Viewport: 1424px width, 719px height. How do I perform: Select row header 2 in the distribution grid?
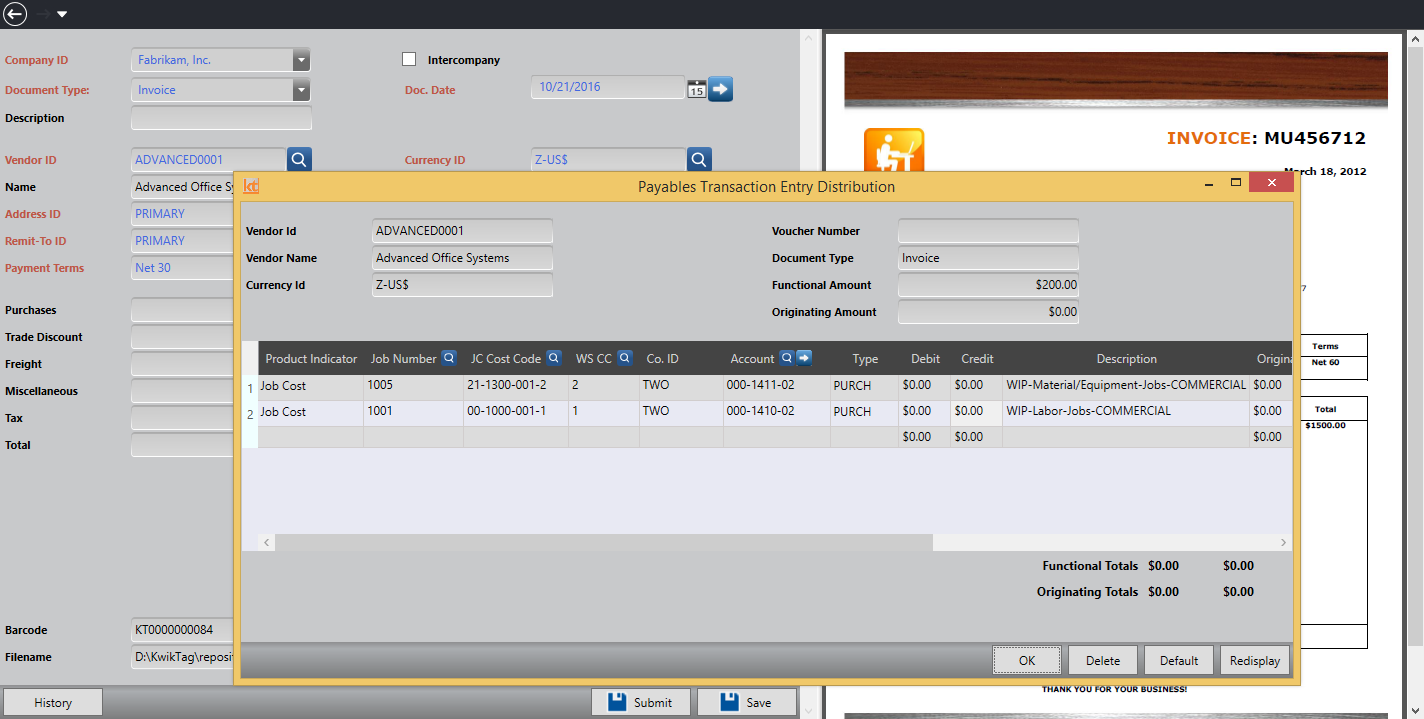pos(250,412)
